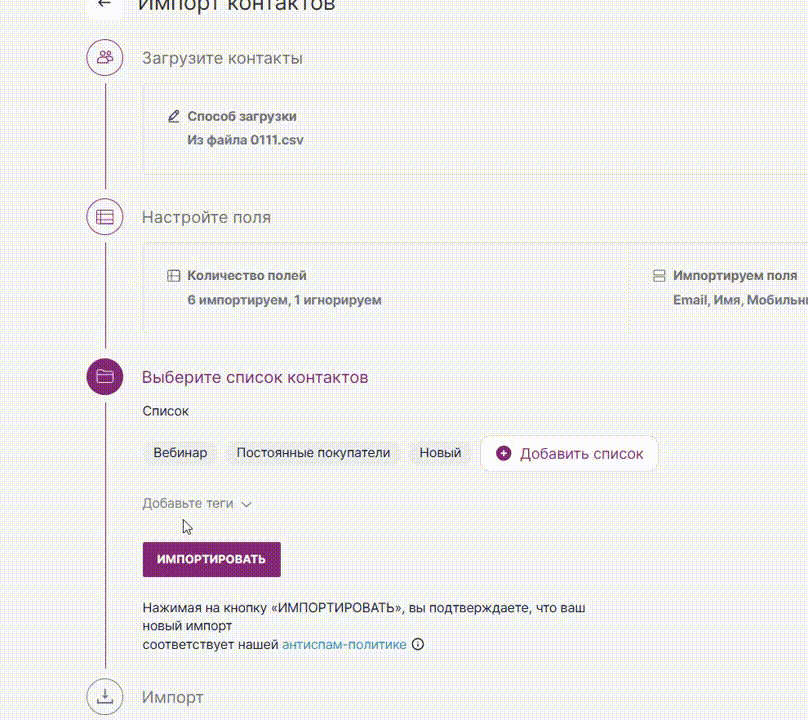Expand the Добавьте теги dropdown
Viewport: 808px width, 720px height.
(188, 504)
